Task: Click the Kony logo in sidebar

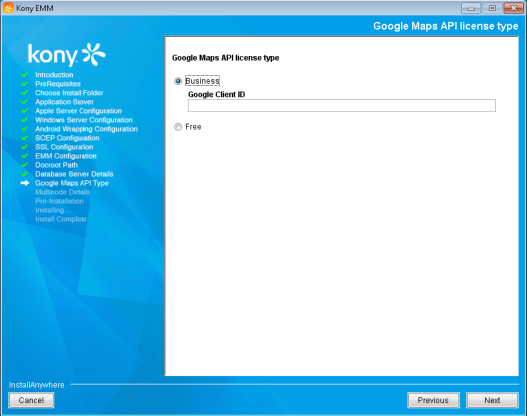Action: [x=67, y=54]
